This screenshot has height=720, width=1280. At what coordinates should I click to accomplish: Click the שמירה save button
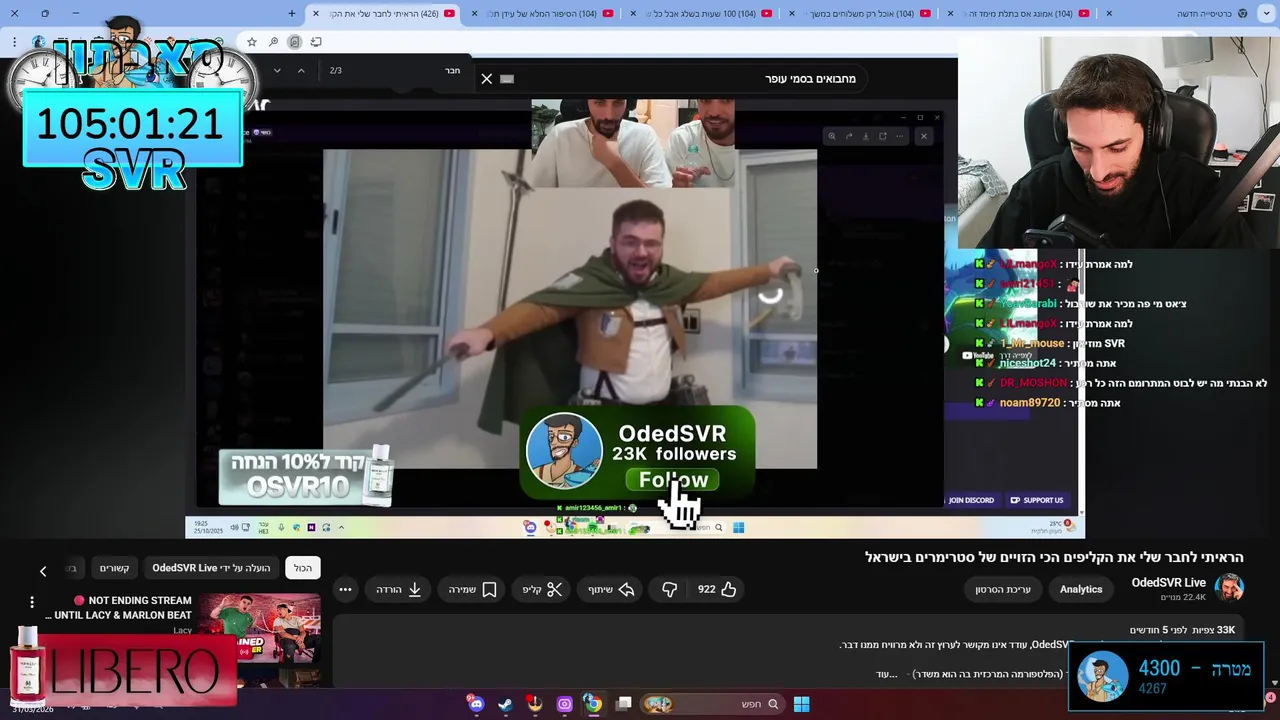(x=473, y=589)
